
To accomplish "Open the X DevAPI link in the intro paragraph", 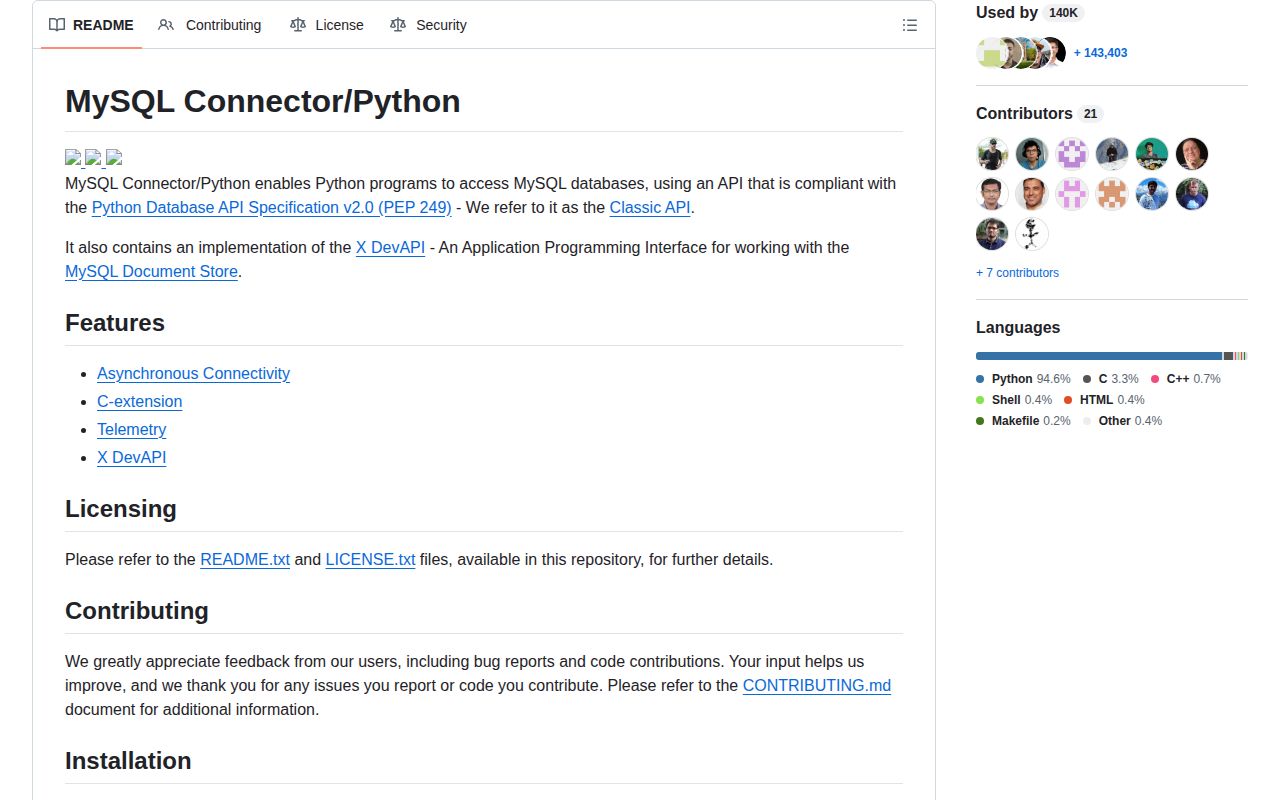I will click(390, 247).
